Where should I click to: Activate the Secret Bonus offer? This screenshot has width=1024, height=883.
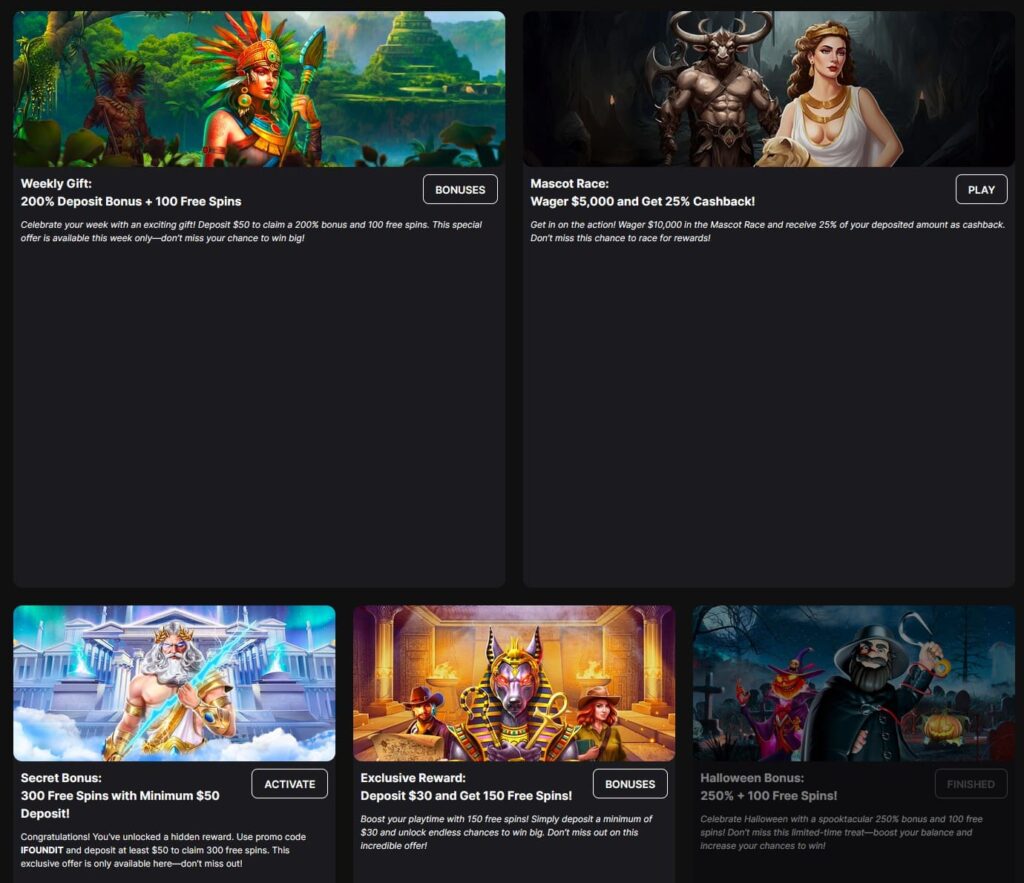(x=289, y=784)
